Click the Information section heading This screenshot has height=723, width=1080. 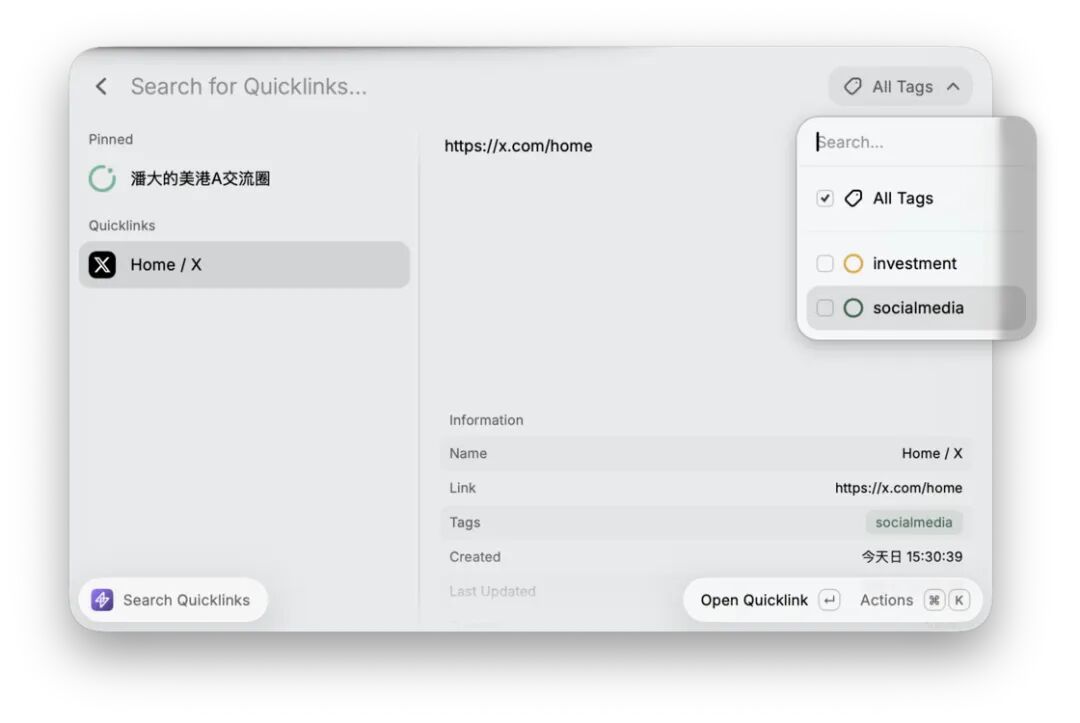[x=486, y=420]
